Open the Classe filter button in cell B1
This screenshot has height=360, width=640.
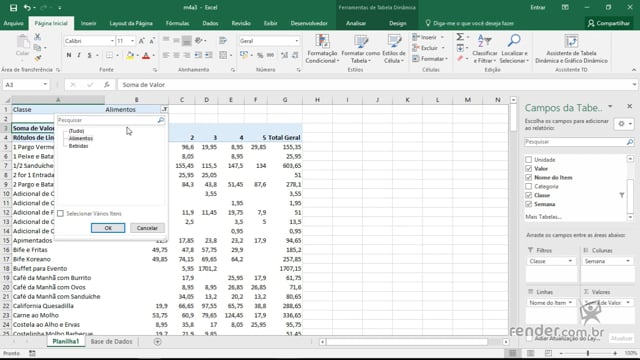coord(164,109)
